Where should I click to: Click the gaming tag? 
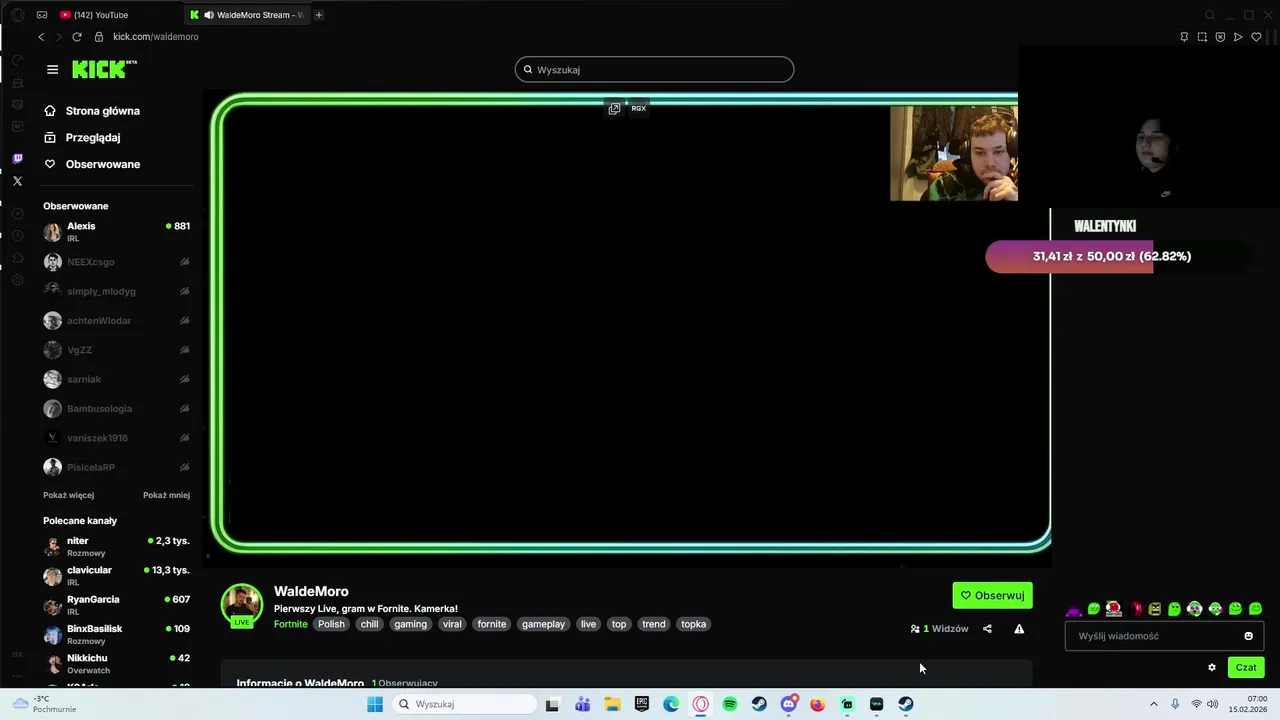click(410, 624)
